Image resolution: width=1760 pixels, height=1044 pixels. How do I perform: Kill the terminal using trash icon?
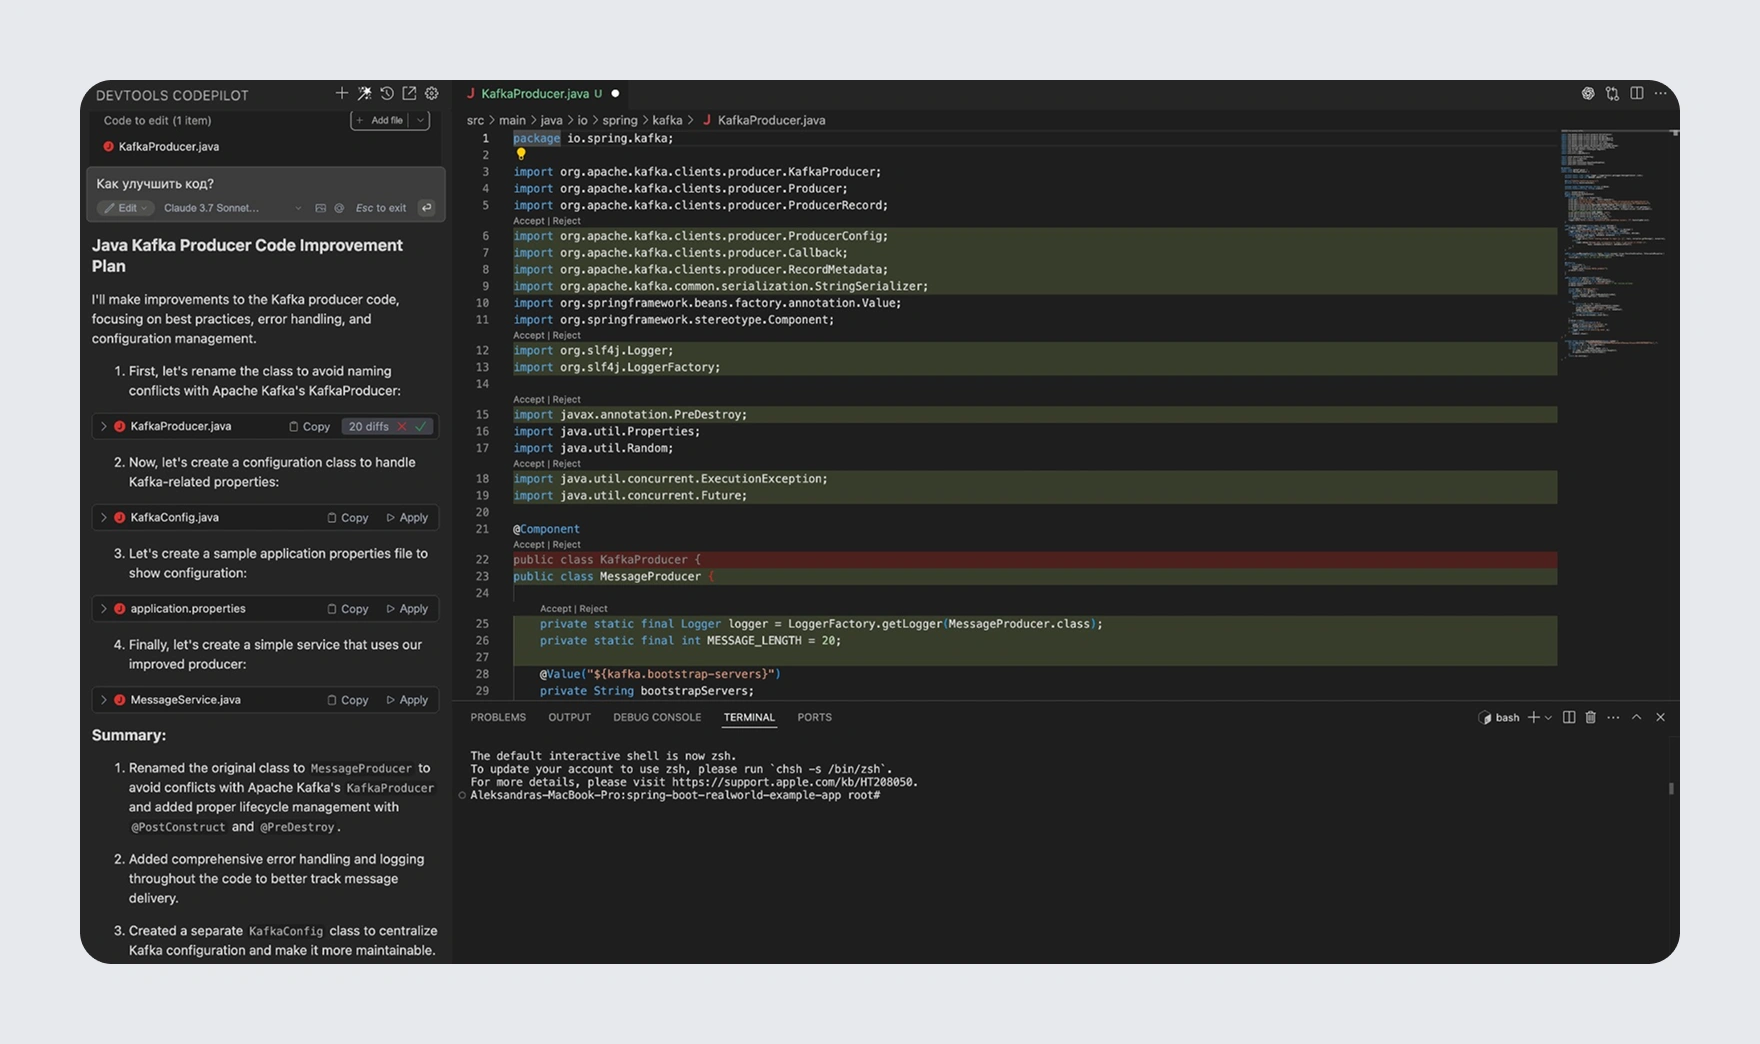1590,717
